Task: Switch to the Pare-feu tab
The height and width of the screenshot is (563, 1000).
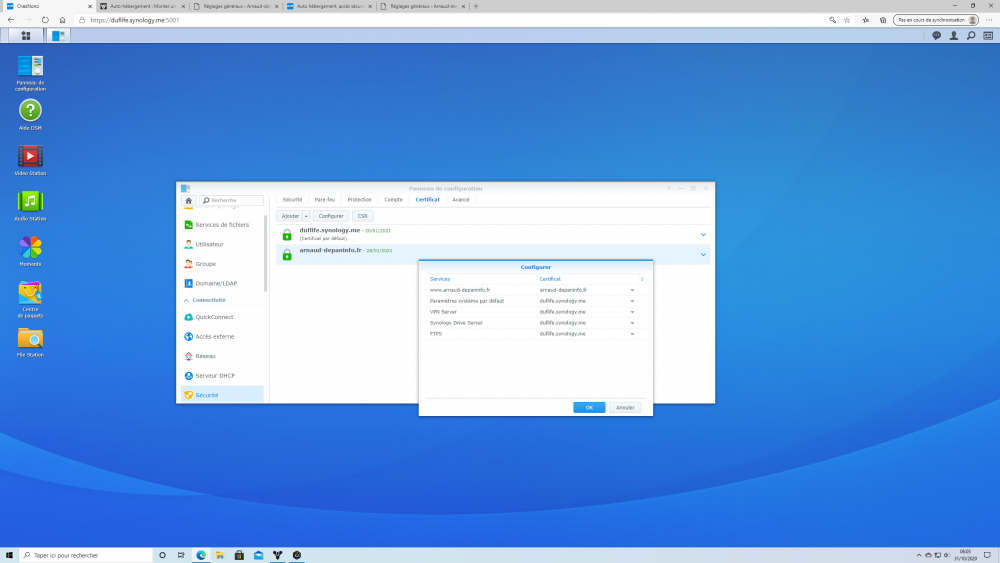Action: (325, 199)
